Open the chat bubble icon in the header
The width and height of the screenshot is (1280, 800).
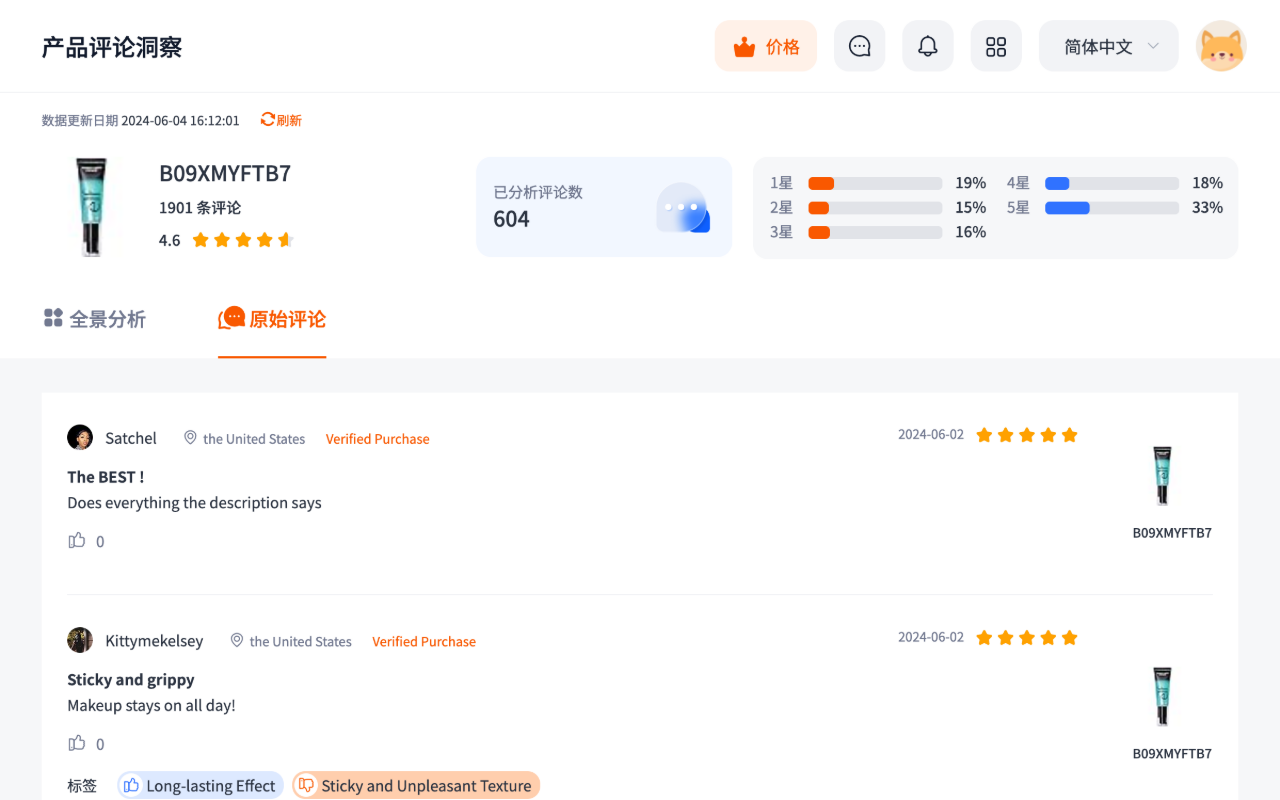(x=859, y=45)
